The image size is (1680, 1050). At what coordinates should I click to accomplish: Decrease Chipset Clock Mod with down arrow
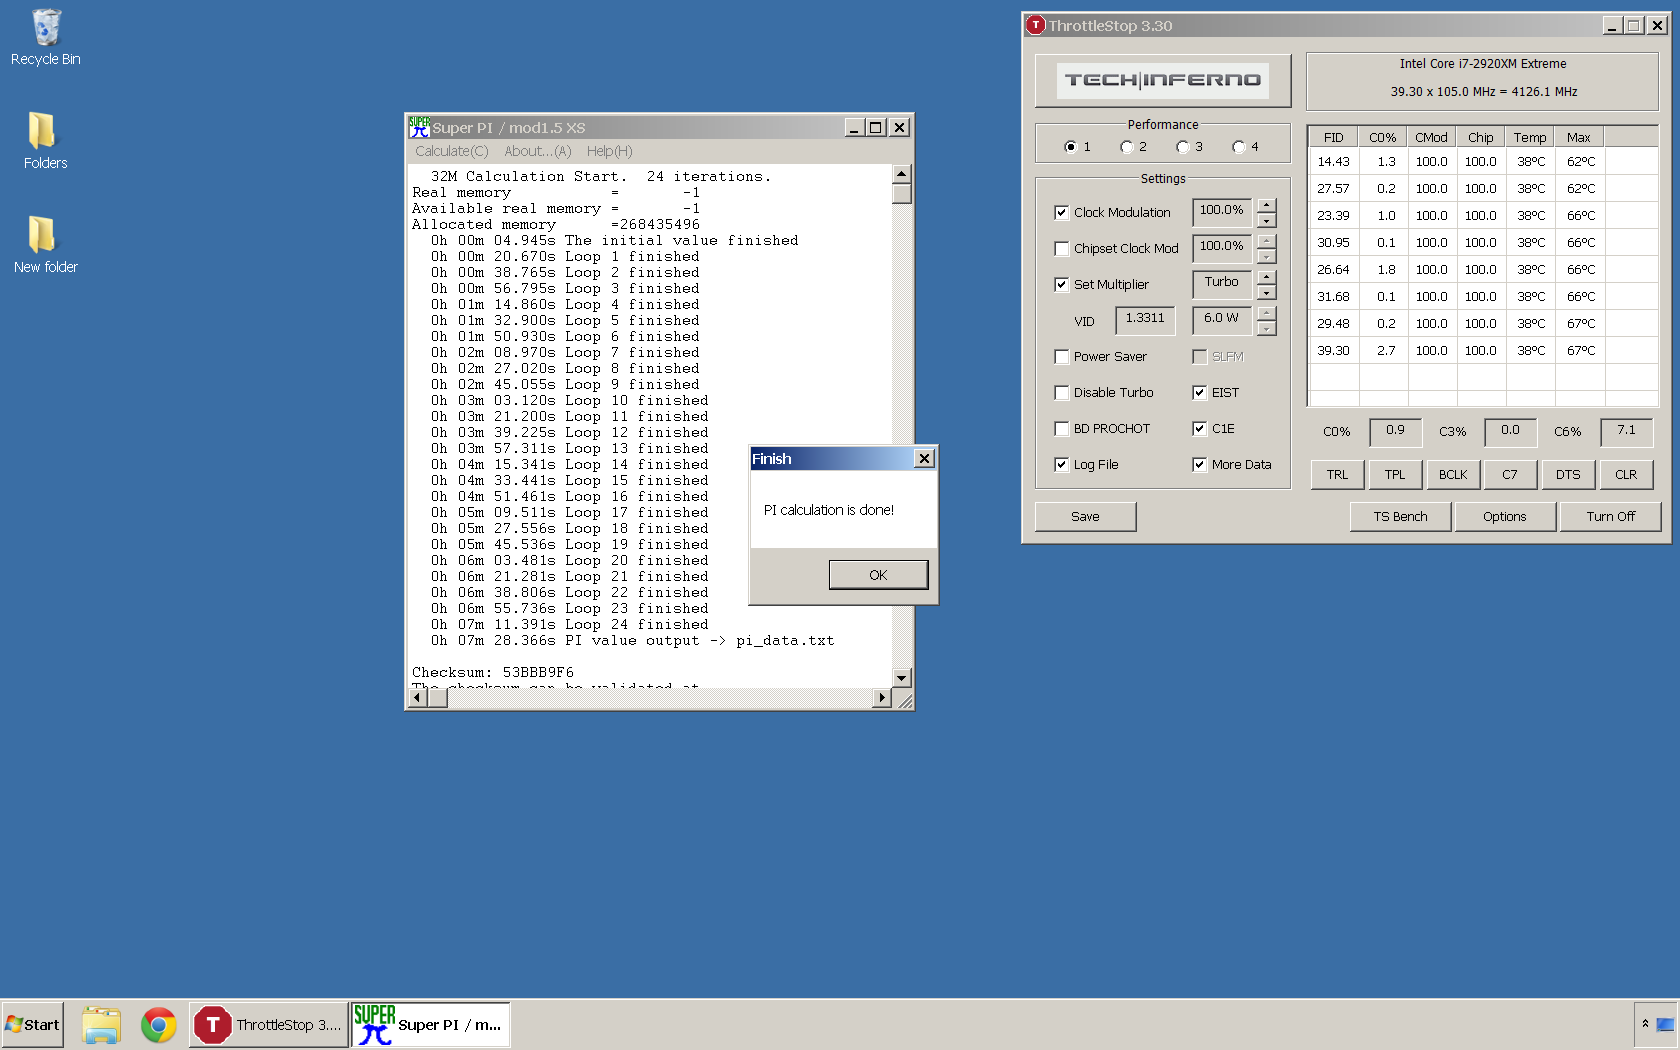[1267, 256]
